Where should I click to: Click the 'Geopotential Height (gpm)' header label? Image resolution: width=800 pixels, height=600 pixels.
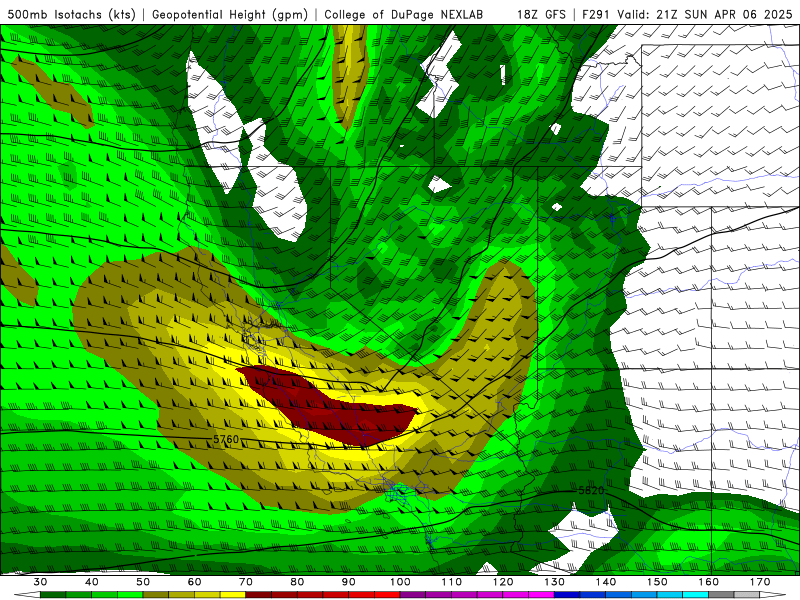click(230, 15)
